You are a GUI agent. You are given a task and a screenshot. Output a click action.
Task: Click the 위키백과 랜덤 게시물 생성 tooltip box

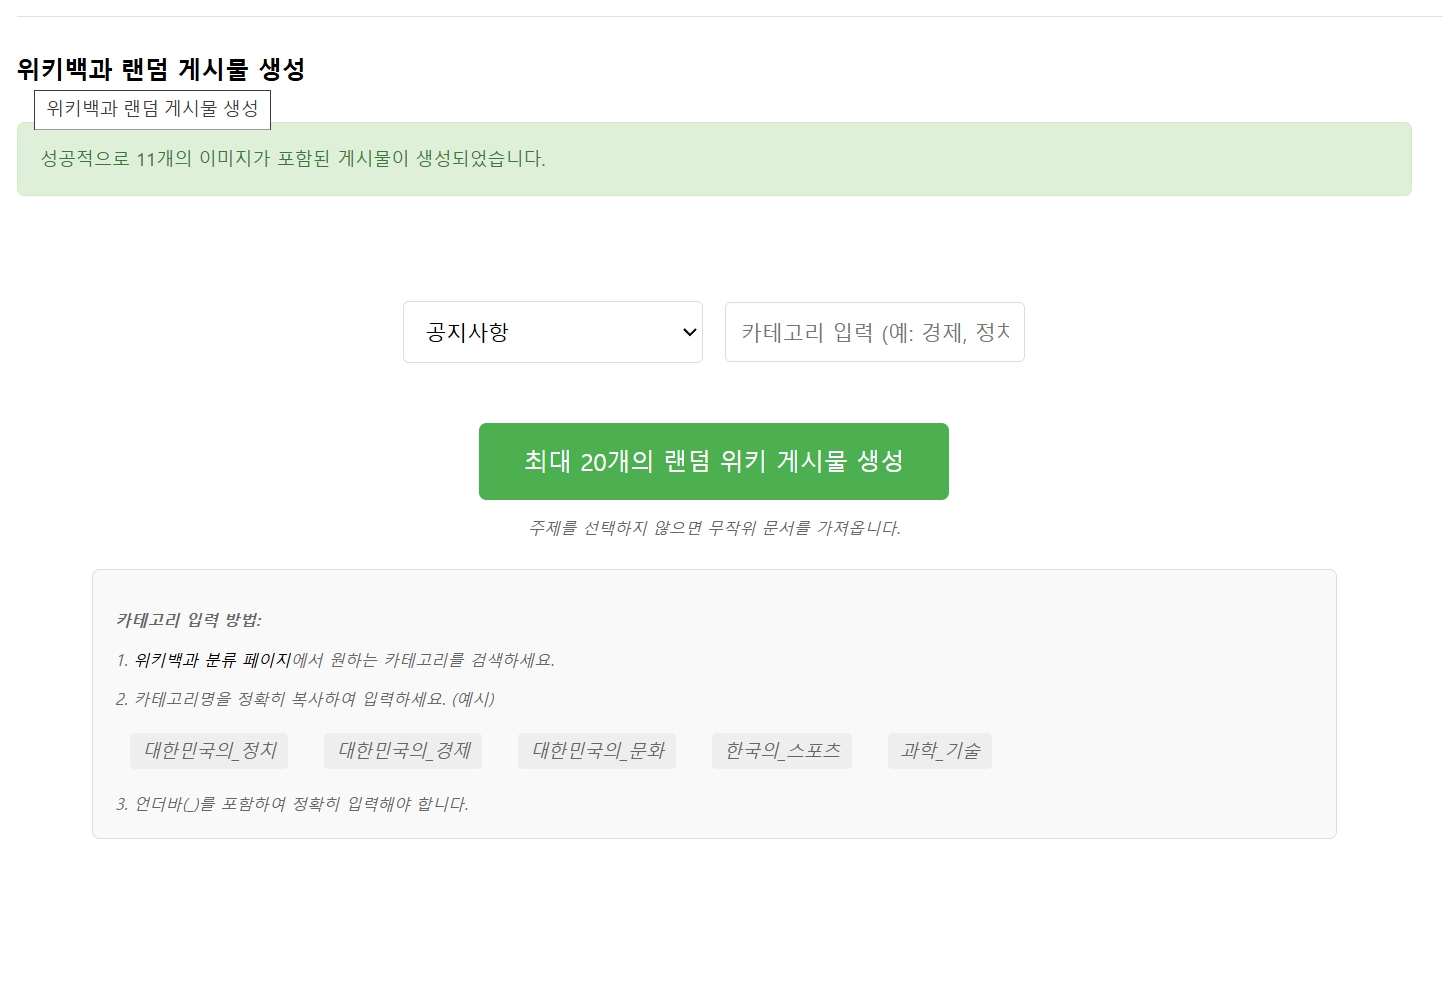[x=152, y=109]
